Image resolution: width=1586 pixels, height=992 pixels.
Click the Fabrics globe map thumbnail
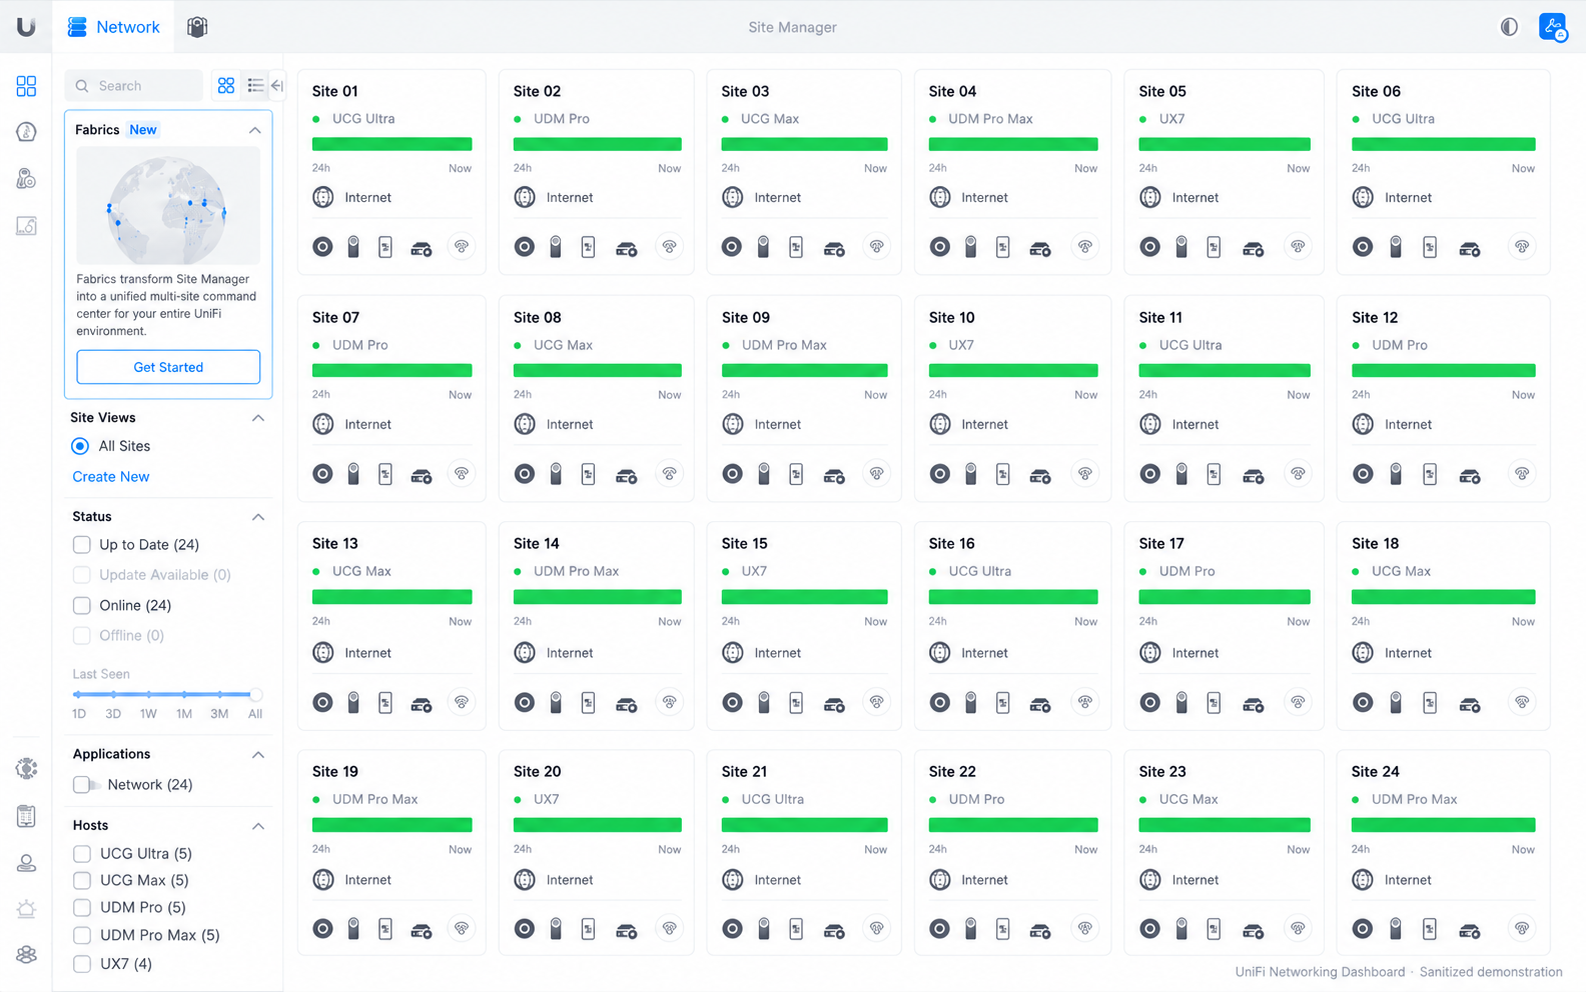(x=168, y=206)
